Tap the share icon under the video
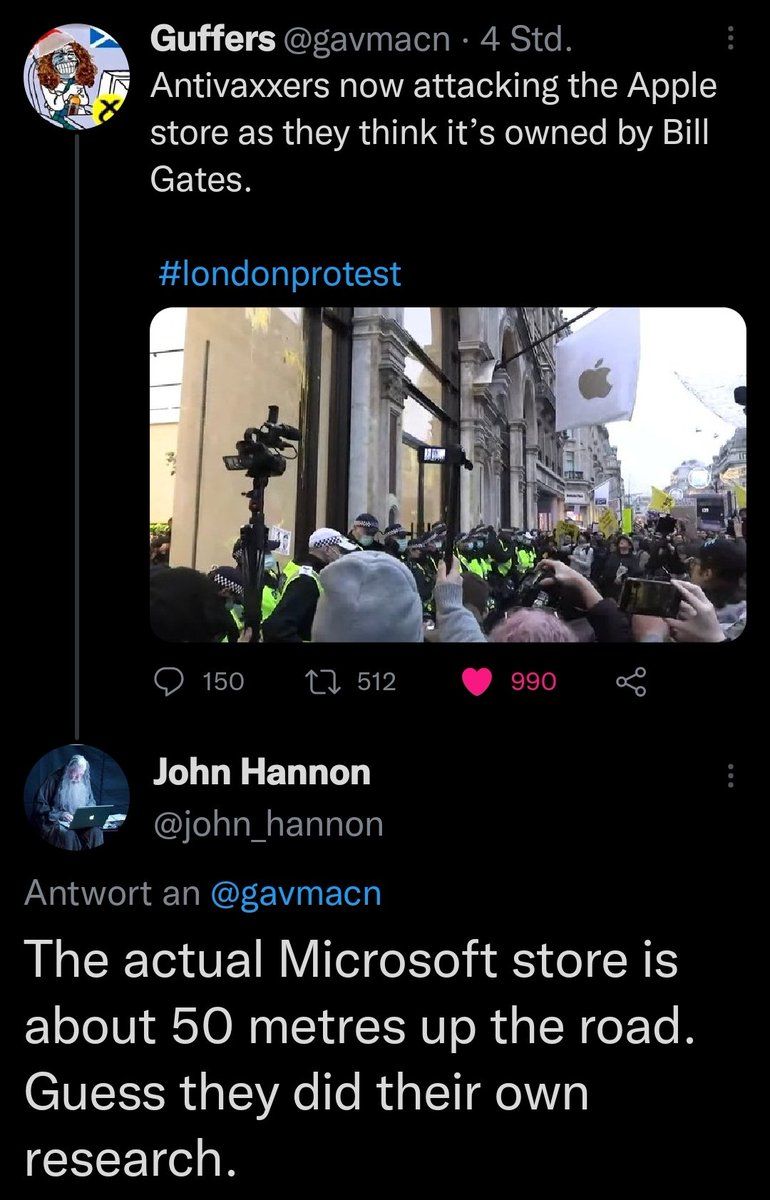770x1200 pixels. 630,681
